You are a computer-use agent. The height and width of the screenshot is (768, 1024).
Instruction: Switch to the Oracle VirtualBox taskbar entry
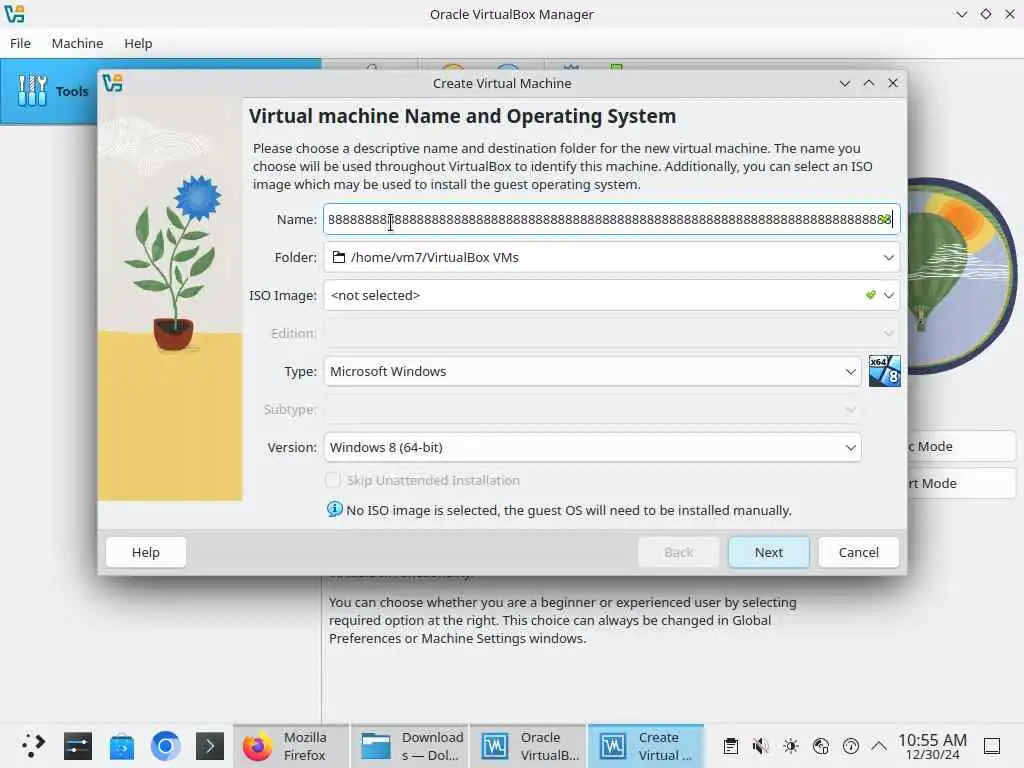pyautogui.click(x=528, y=746)
